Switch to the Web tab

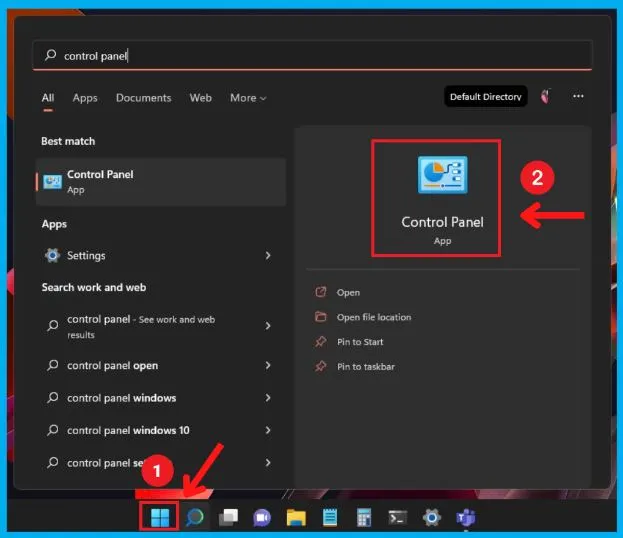coord(201,98)
